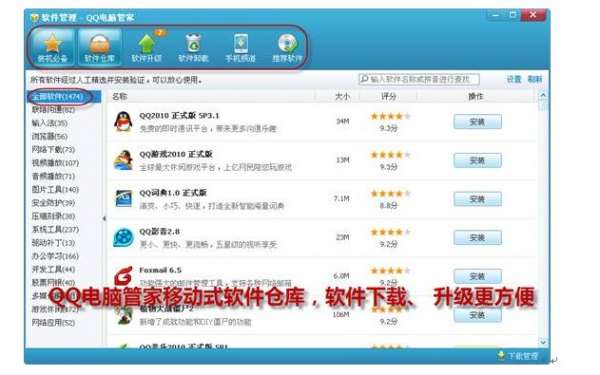Viewport: 600px width, 375px height.
Task: Open the 装机必备 star tab
Action: pos(52,47)
